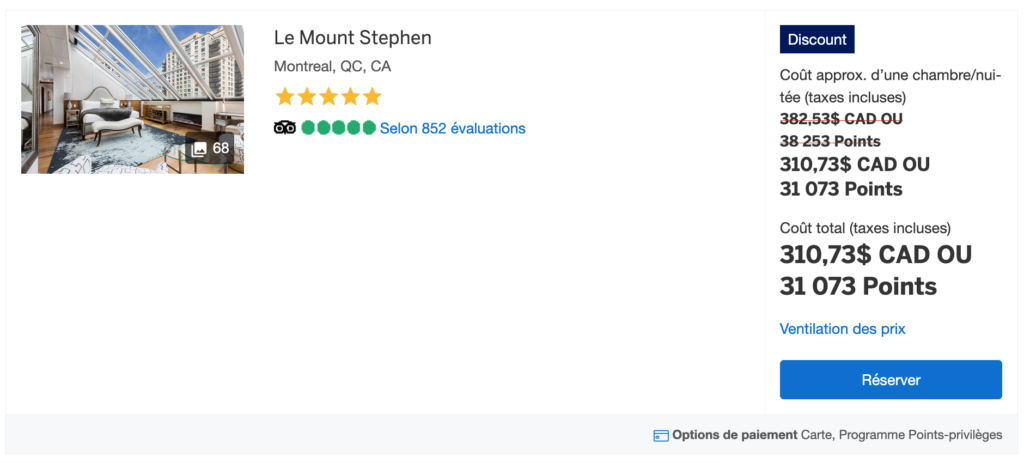Click the first green TripAdvisor rating bubble
1024x463 pixels.
[x=309, y=128]
